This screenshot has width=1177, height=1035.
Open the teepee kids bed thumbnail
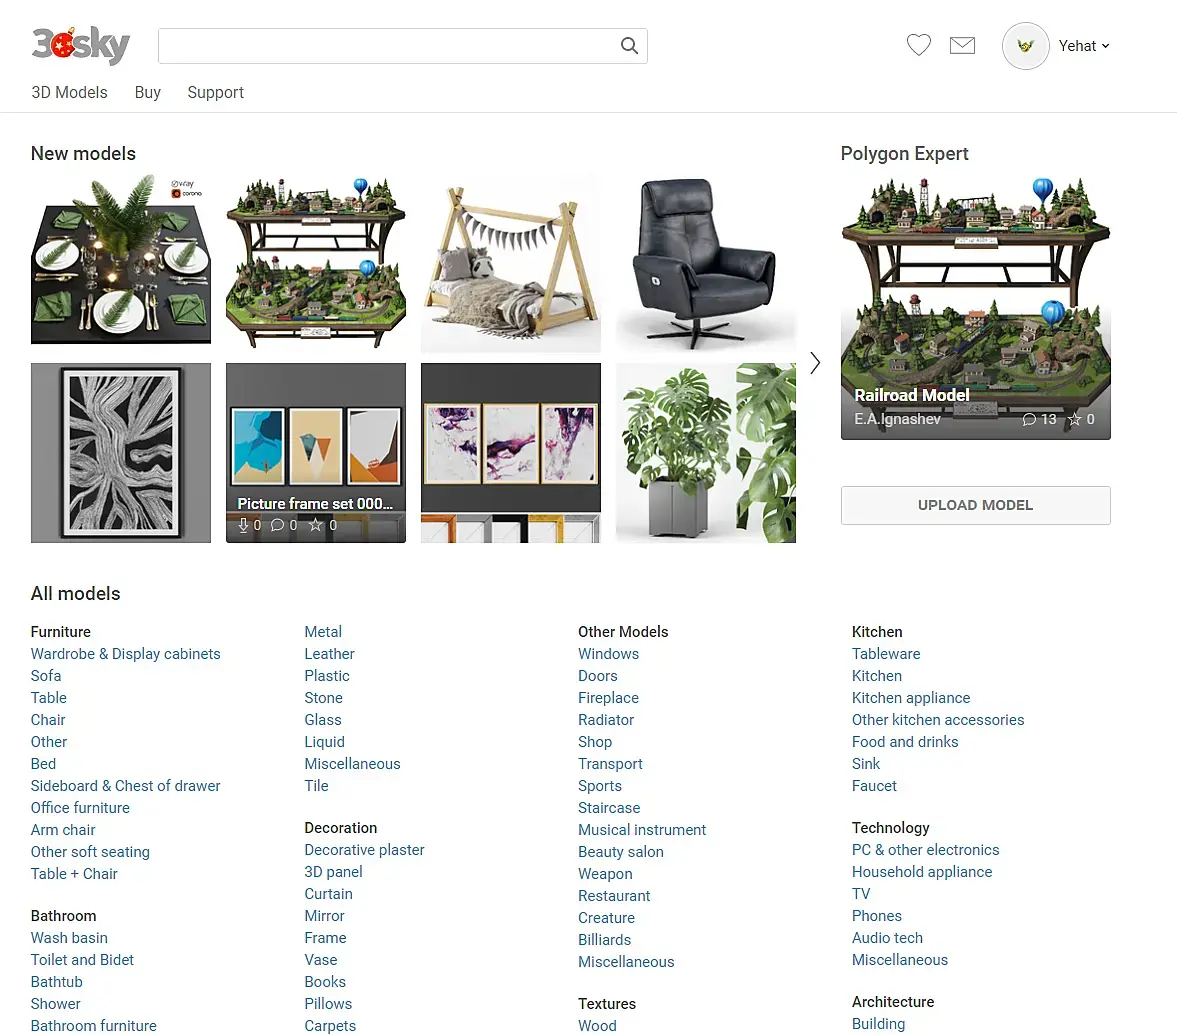coord(510,263)
